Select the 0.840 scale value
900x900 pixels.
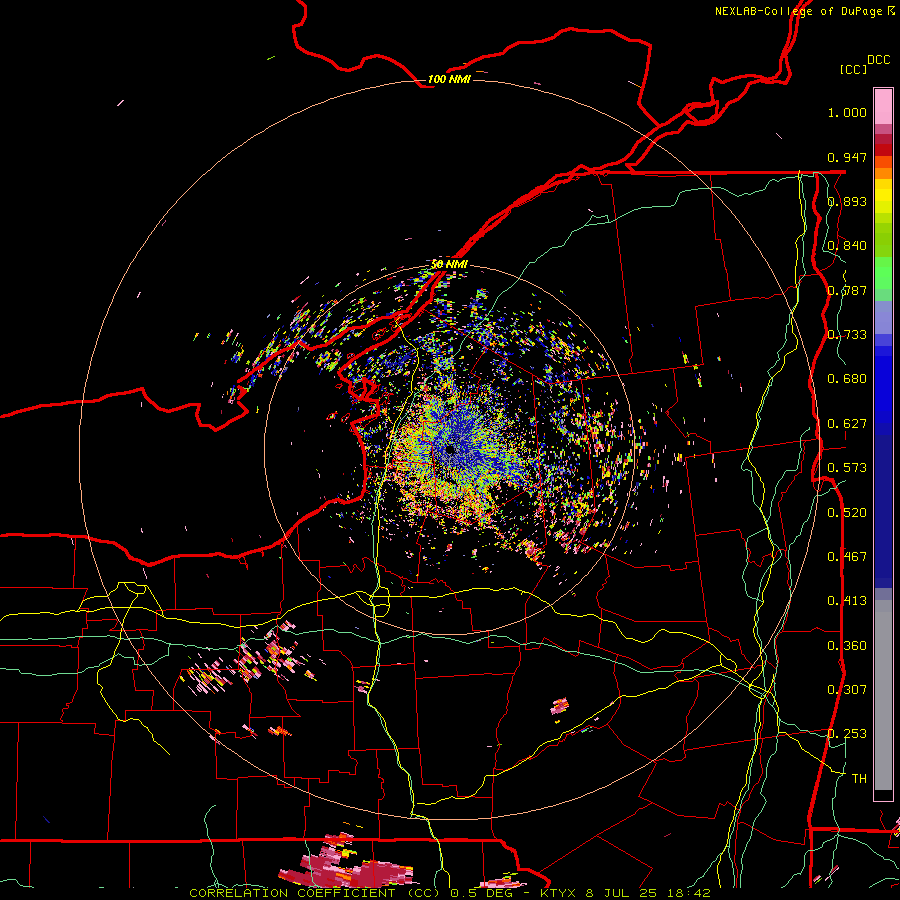[847, 246]
